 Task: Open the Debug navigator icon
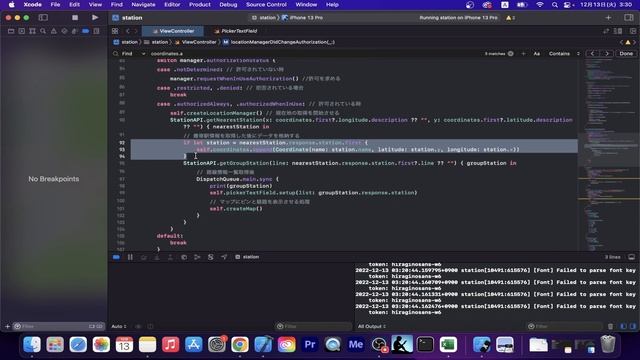point(75,31)
